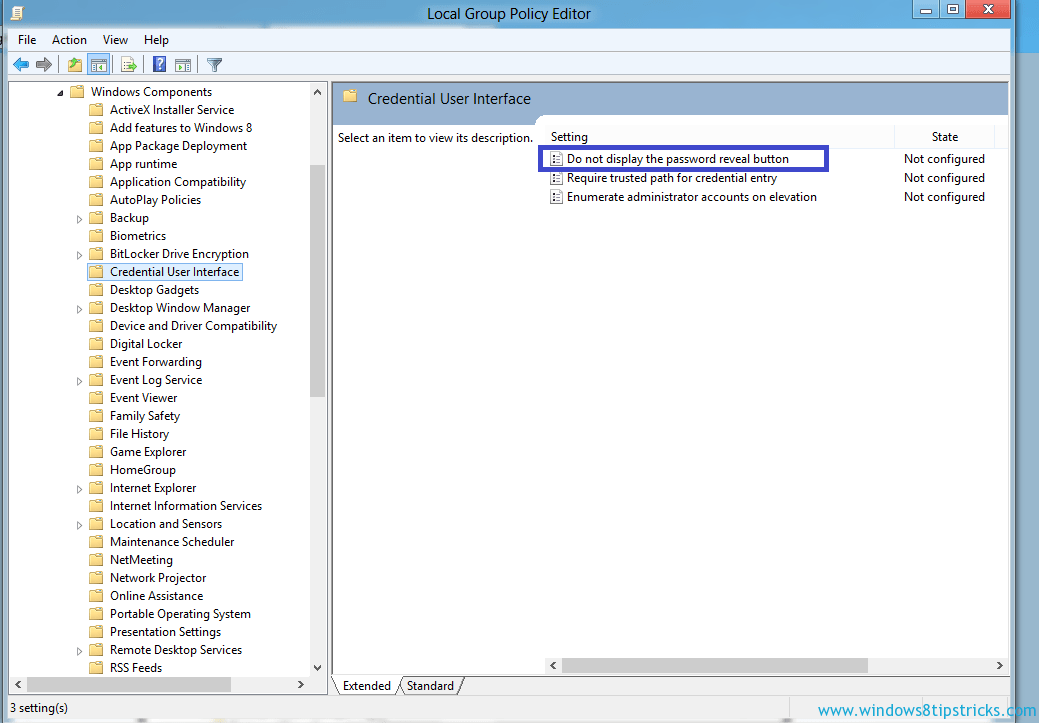Open Help using the blue question mark icon

(159, 64)
